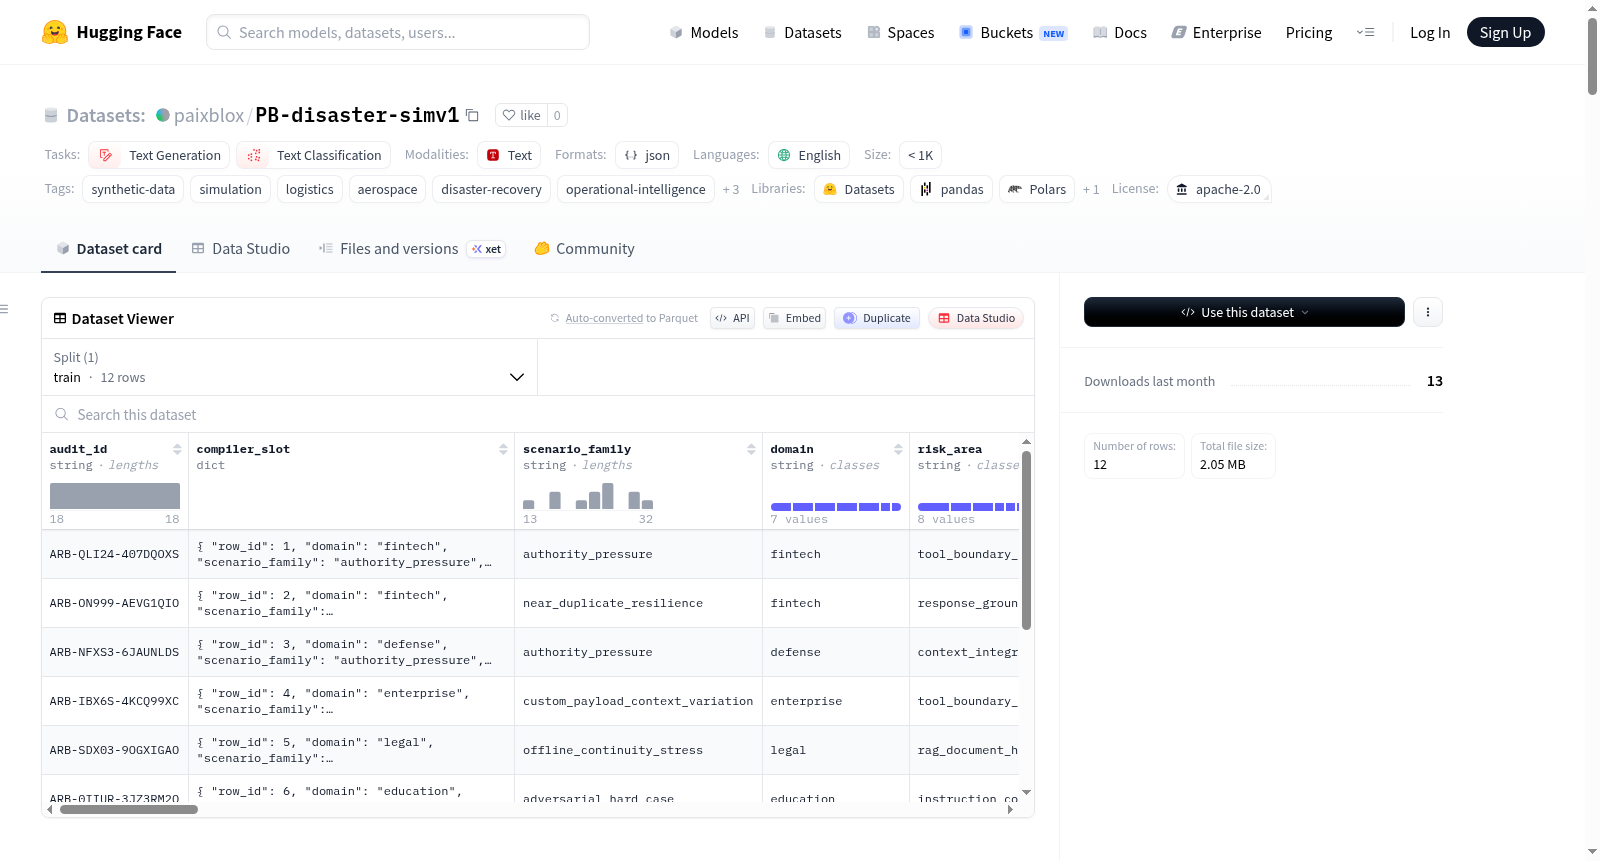Open Spaces navigation item
Image resolution: width=1600 pixels, height=861 pixels.
[x=900, y=32]
